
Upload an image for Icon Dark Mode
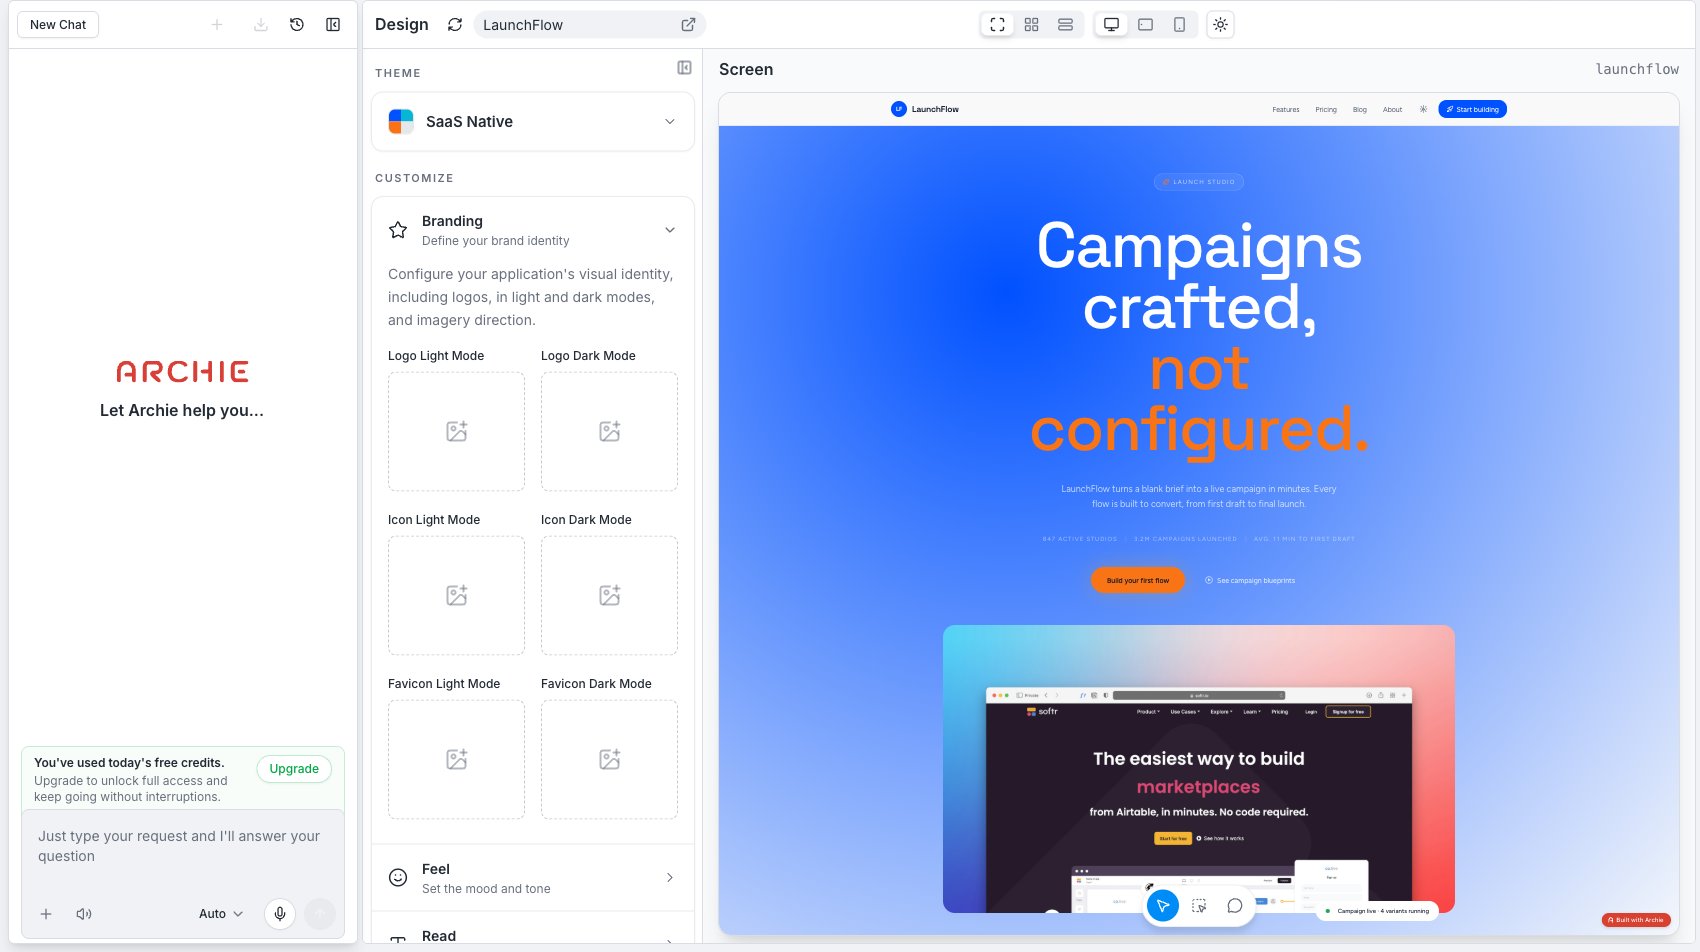click(609, 595)
